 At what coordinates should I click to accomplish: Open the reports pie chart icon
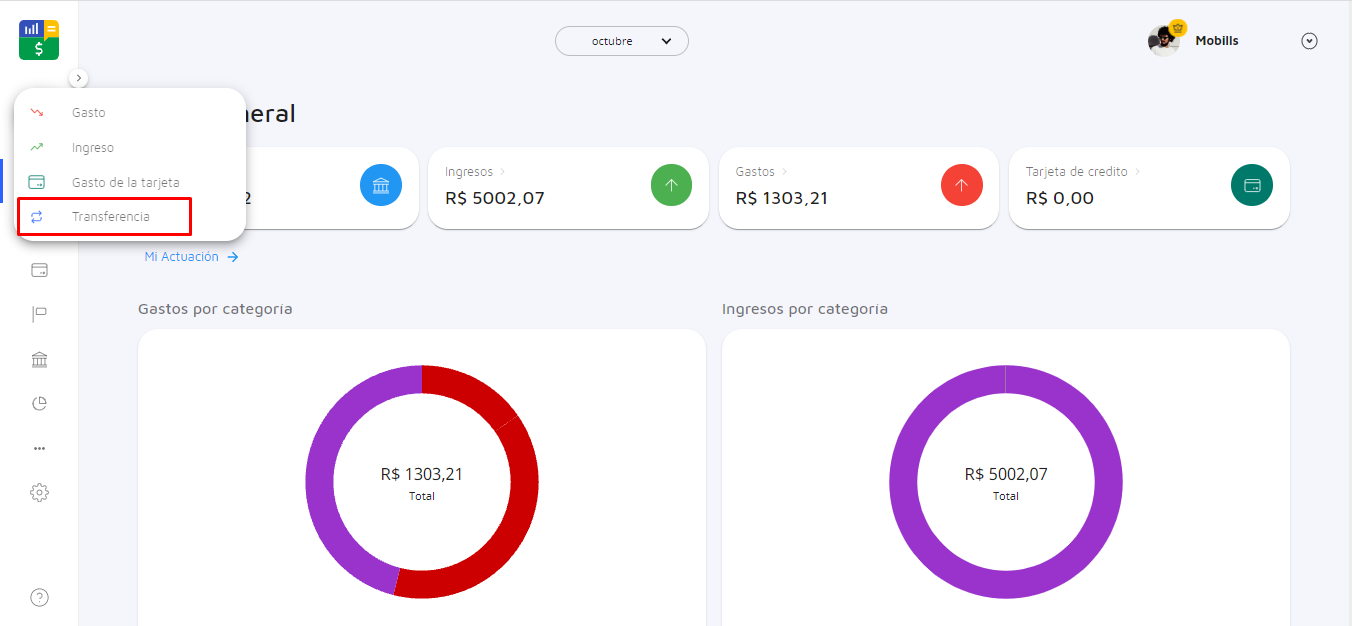point(39,404)
